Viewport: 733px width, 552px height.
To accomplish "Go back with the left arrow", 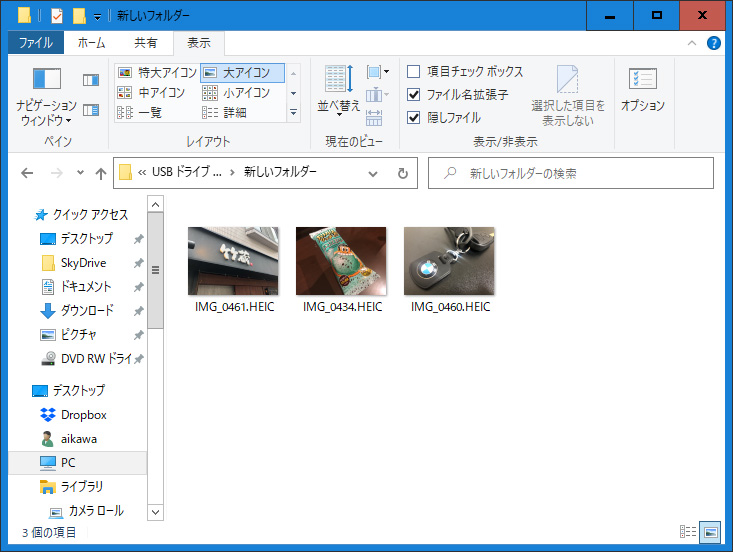I will pyautogui.click(x=27, y=173).
